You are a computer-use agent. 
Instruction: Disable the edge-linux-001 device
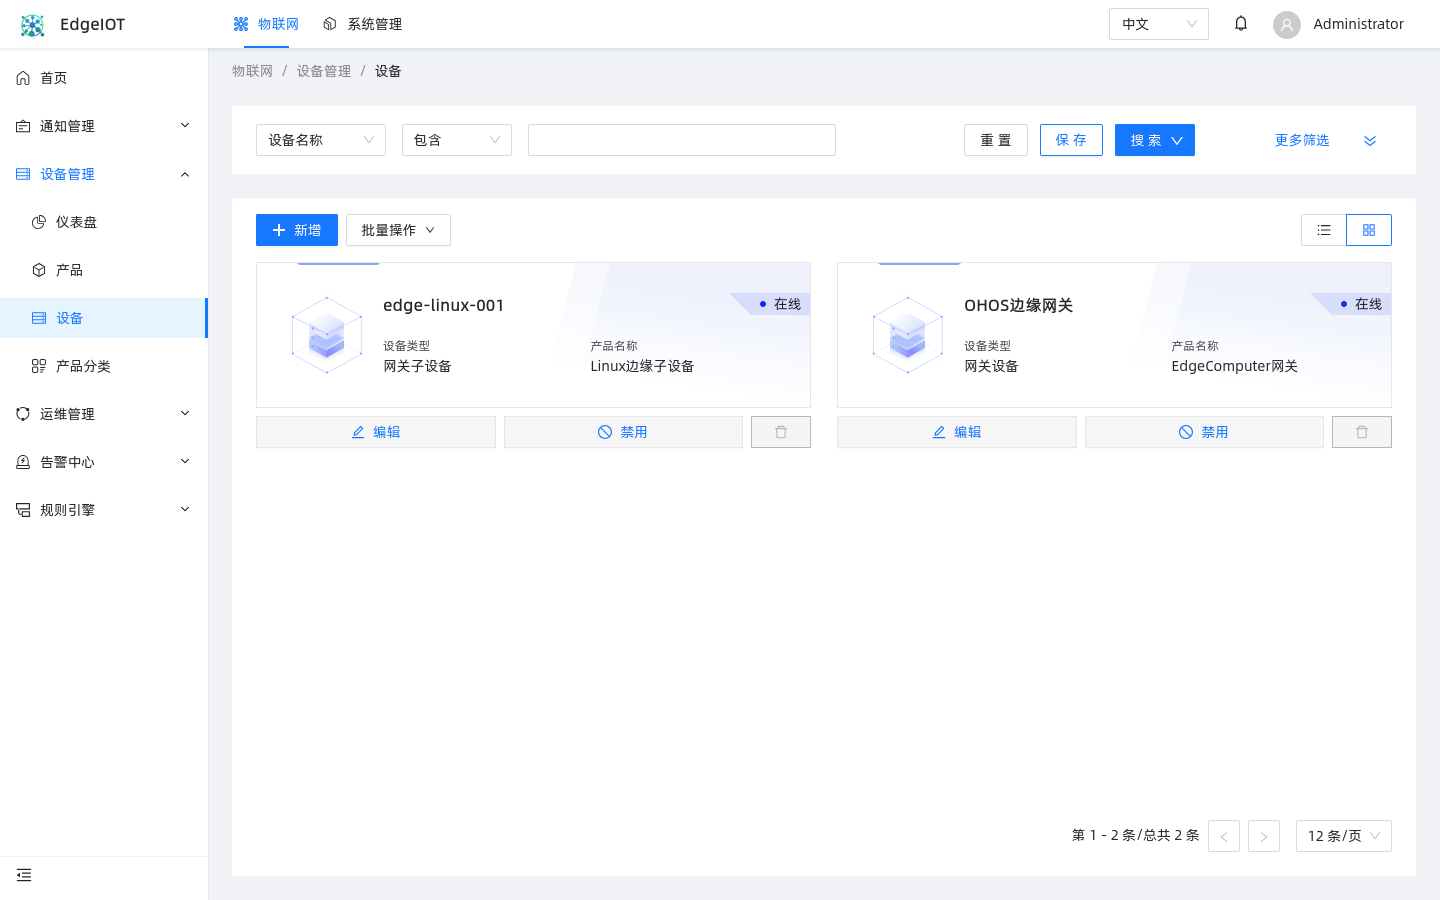pos(623,432)
